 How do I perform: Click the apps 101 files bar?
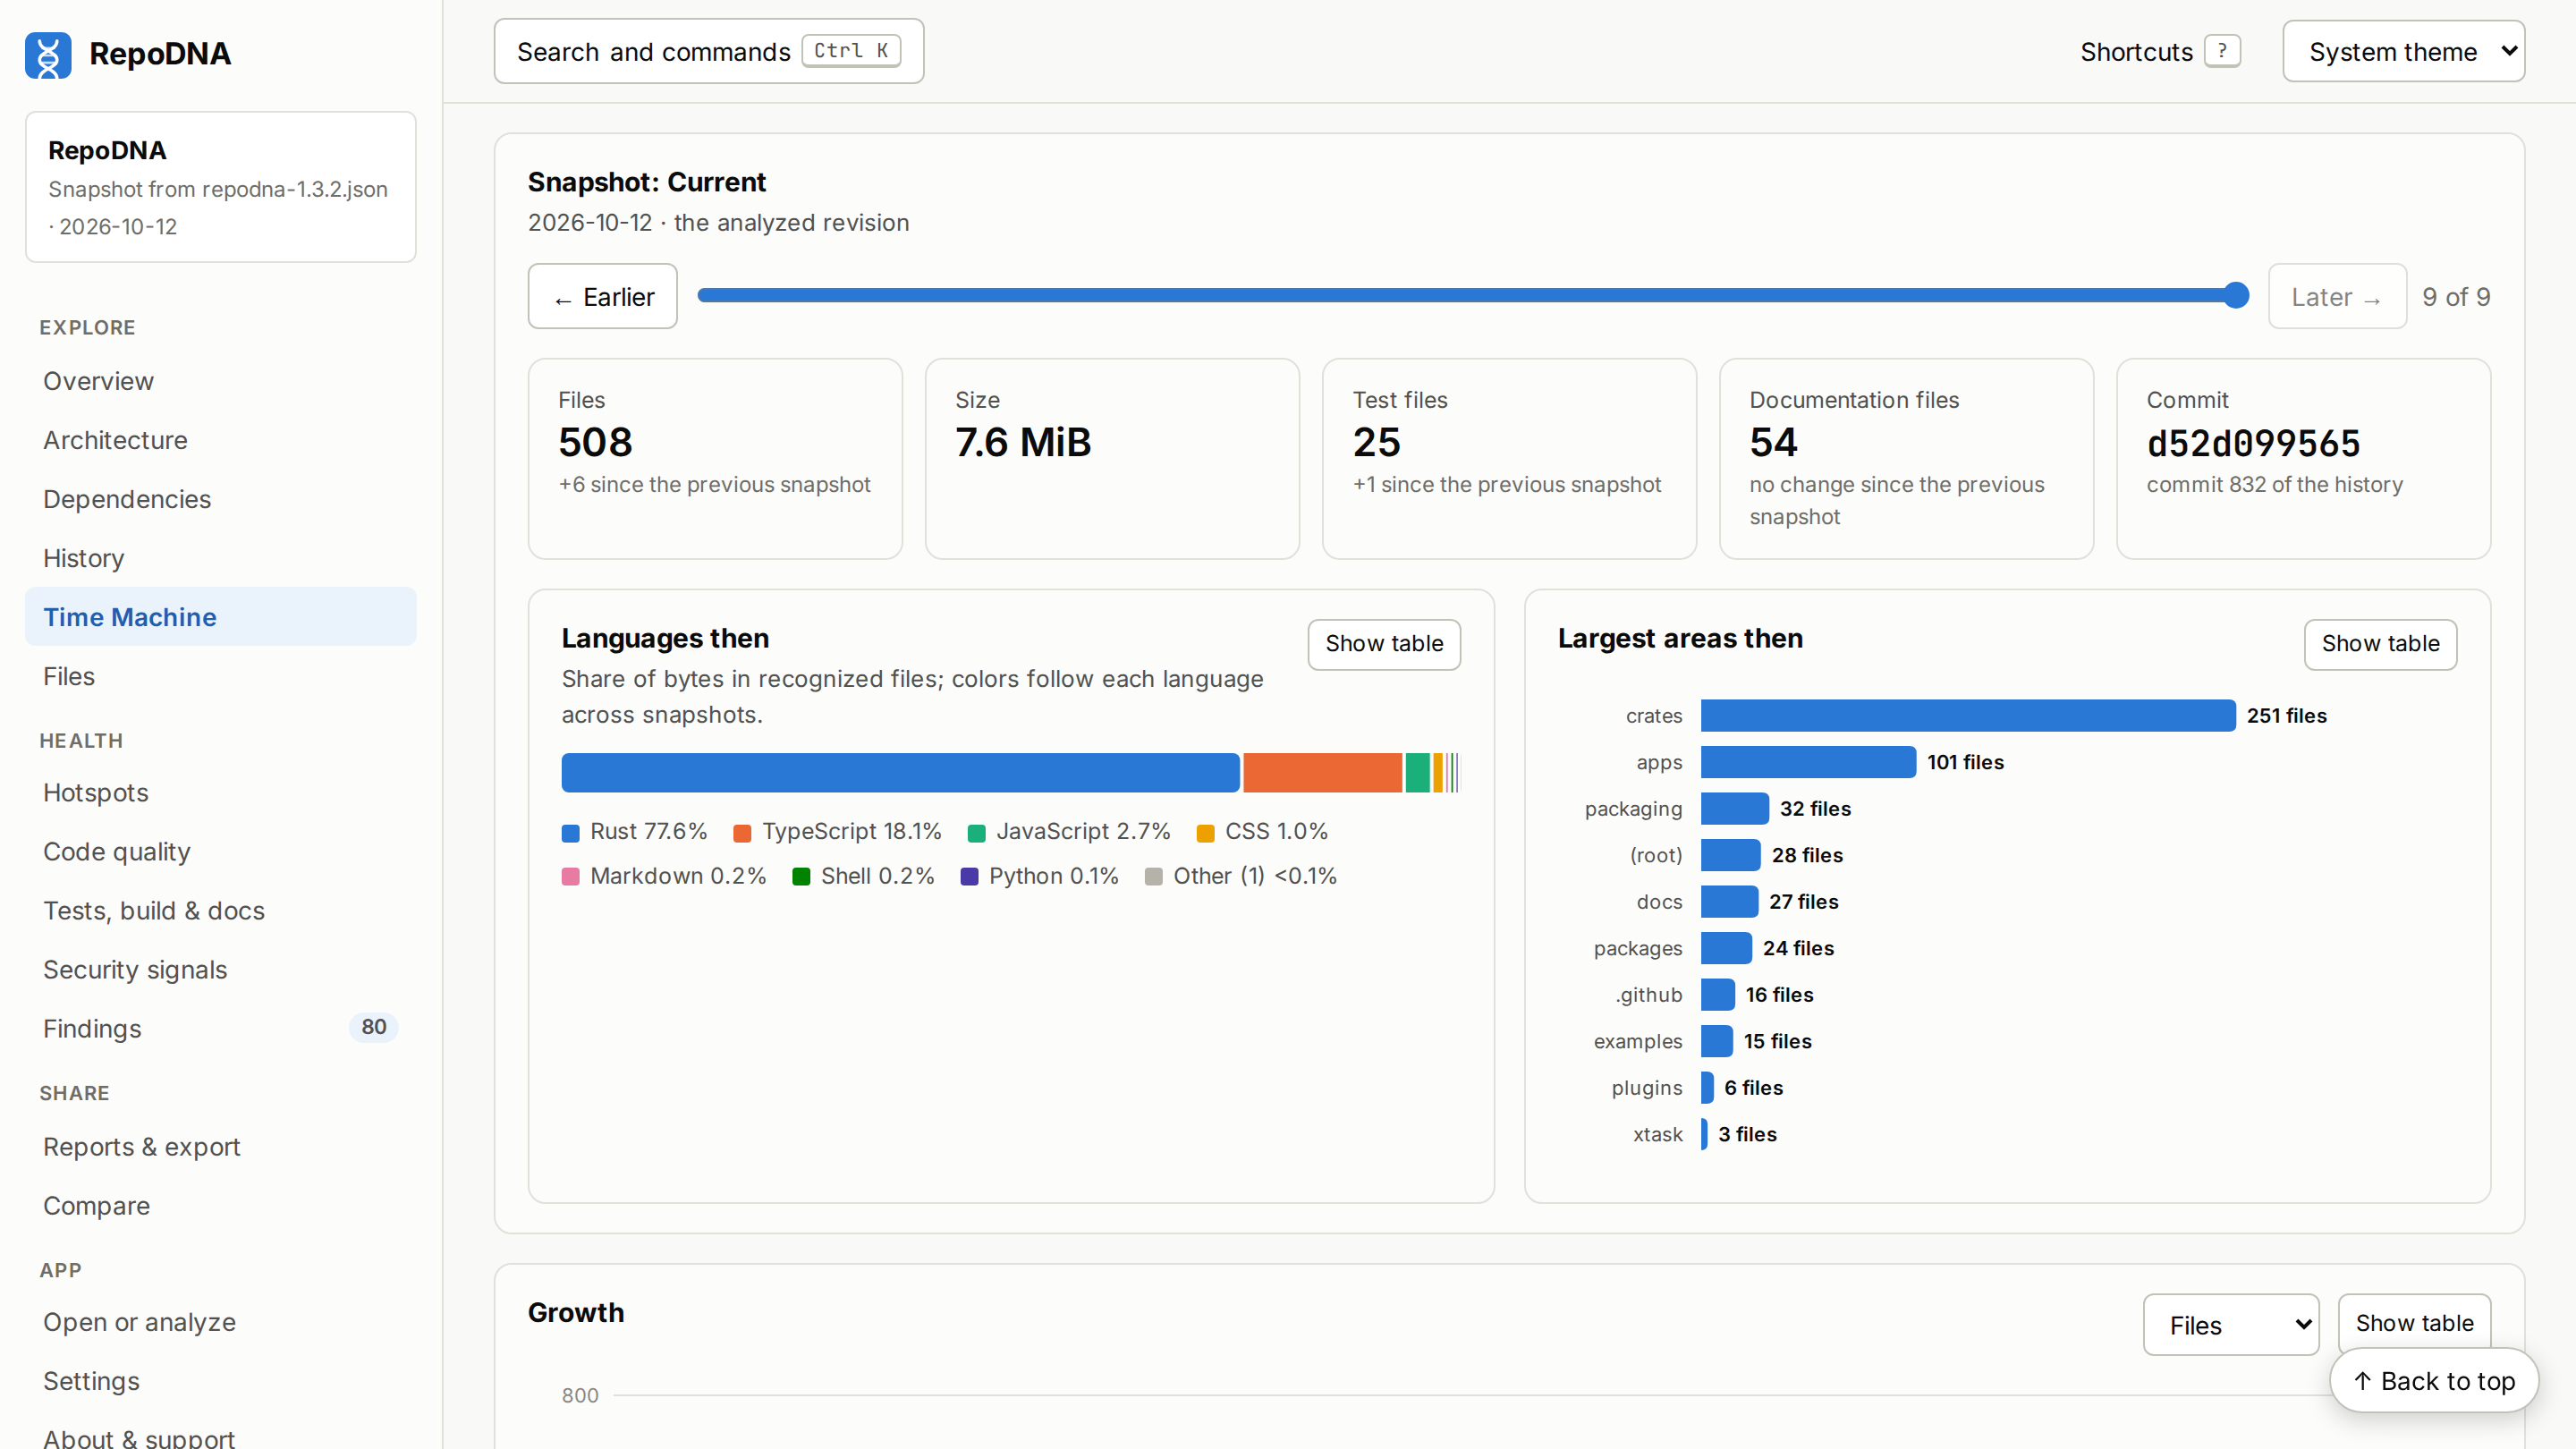(x=1808, y=762)
